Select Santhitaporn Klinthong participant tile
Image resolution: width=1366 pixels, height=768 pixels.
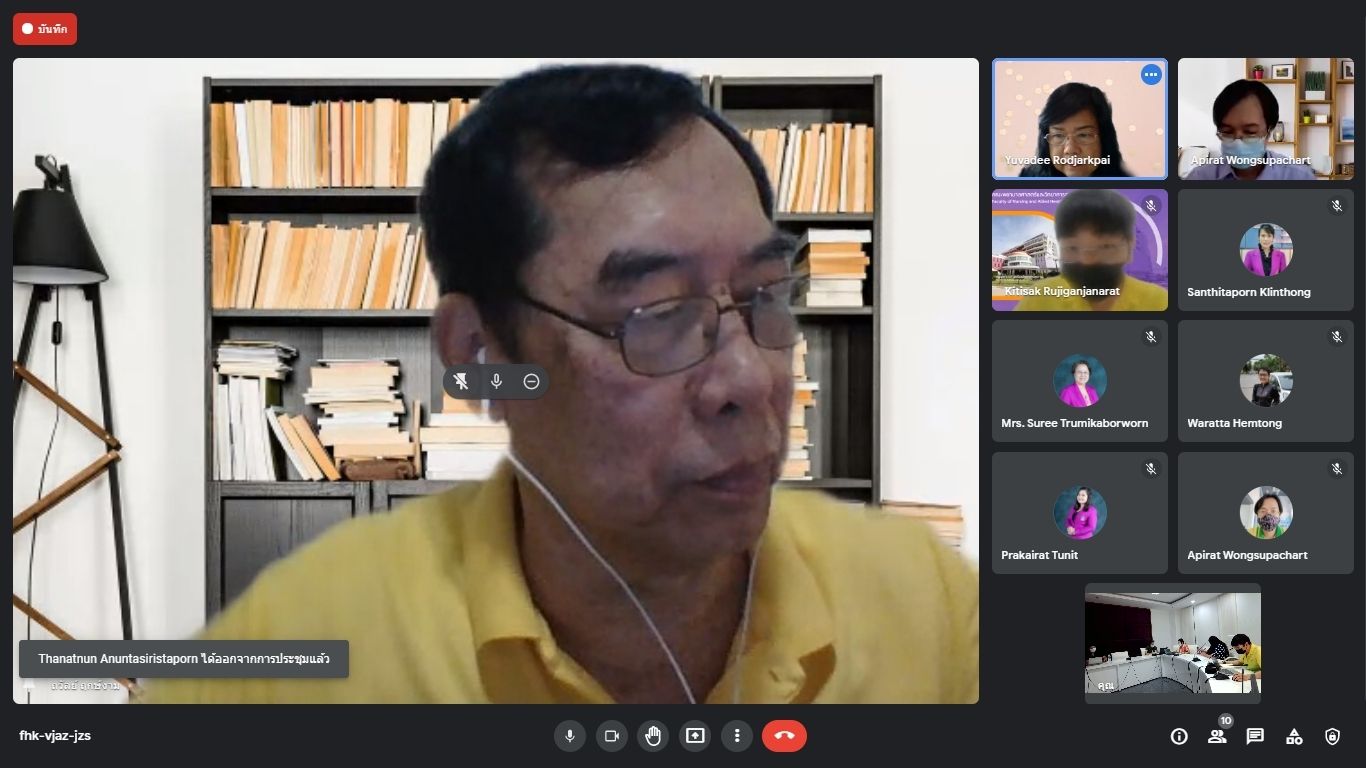click(1265, 250)
